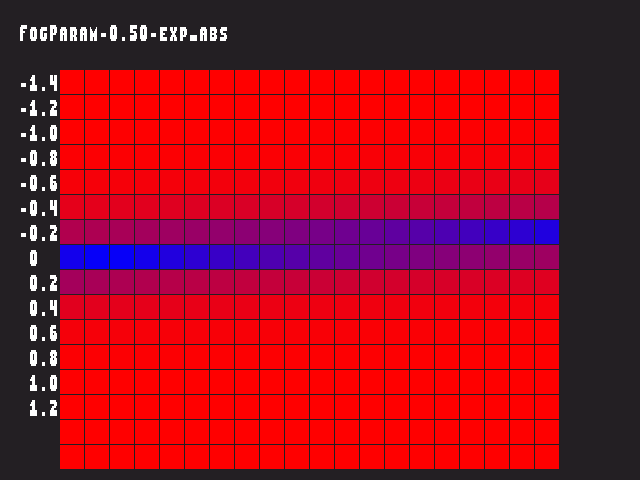Click the row label 0.6
Screen dimensions: 640x480
[44, 333]
